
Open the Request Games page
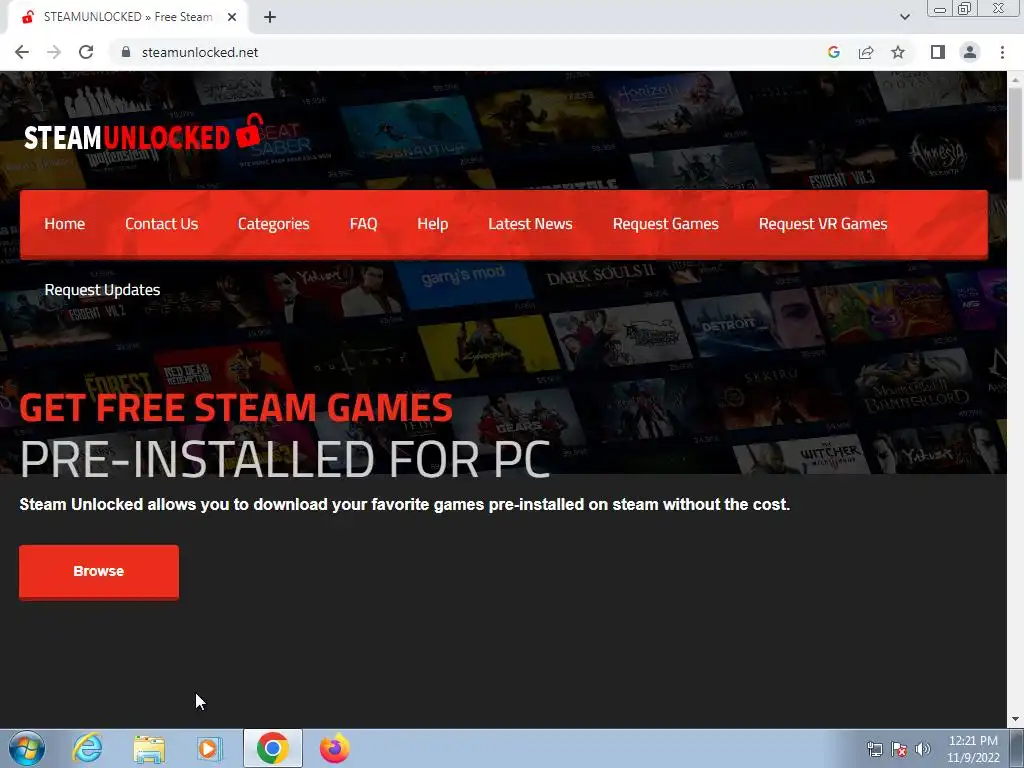(x=665, y=224)
